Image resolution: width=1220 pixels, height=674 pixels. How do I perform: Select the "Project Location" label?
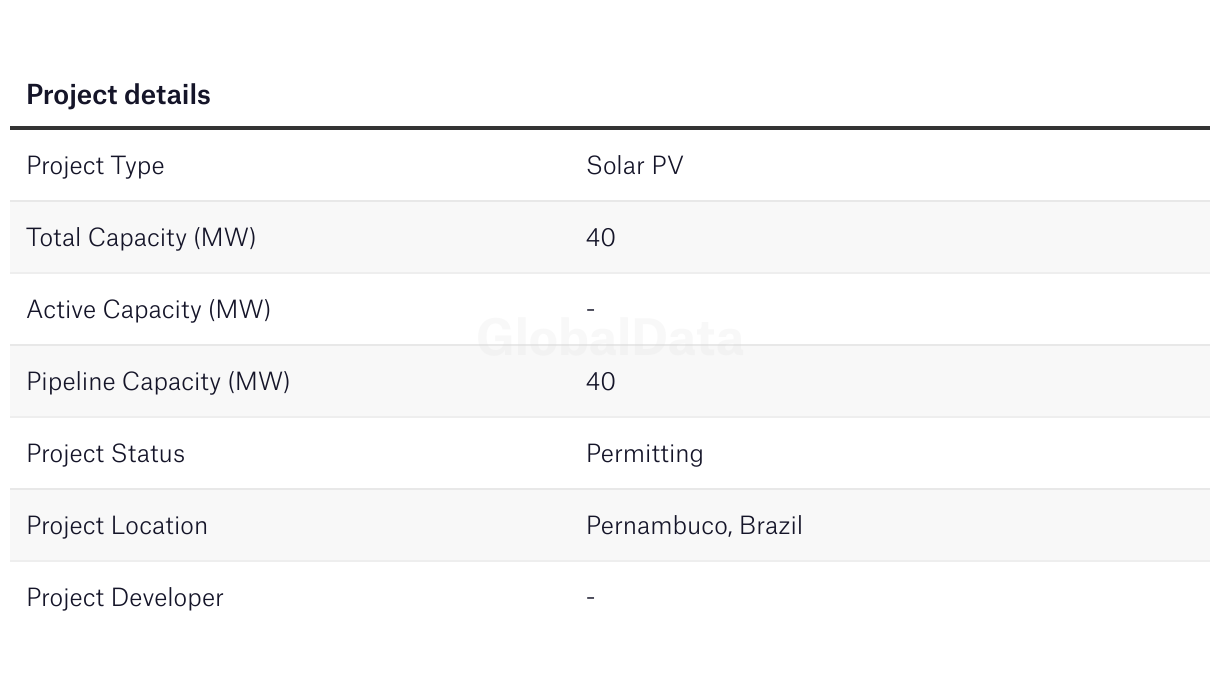pyautogui.click(x=117, y=526)
